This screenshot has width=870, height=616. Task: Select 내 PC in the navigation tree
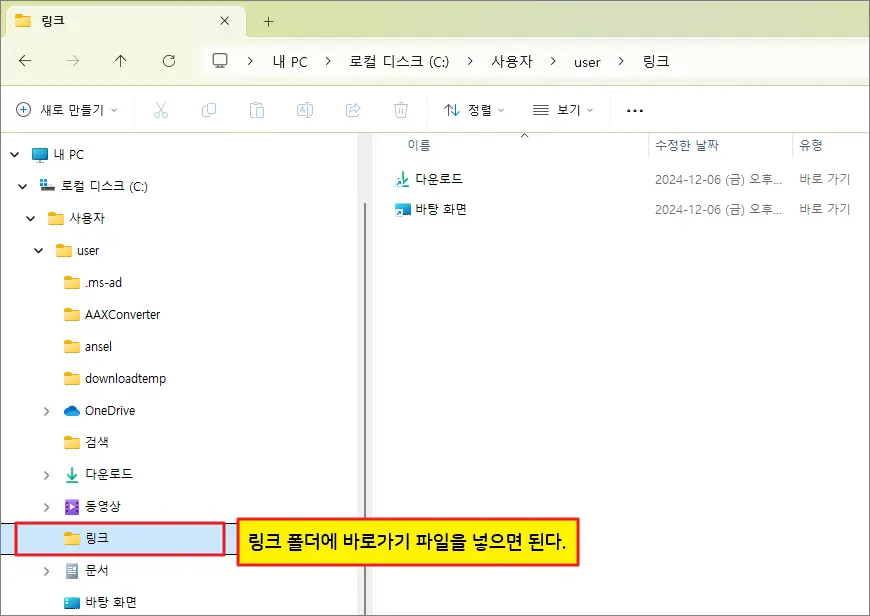point(58,155)
